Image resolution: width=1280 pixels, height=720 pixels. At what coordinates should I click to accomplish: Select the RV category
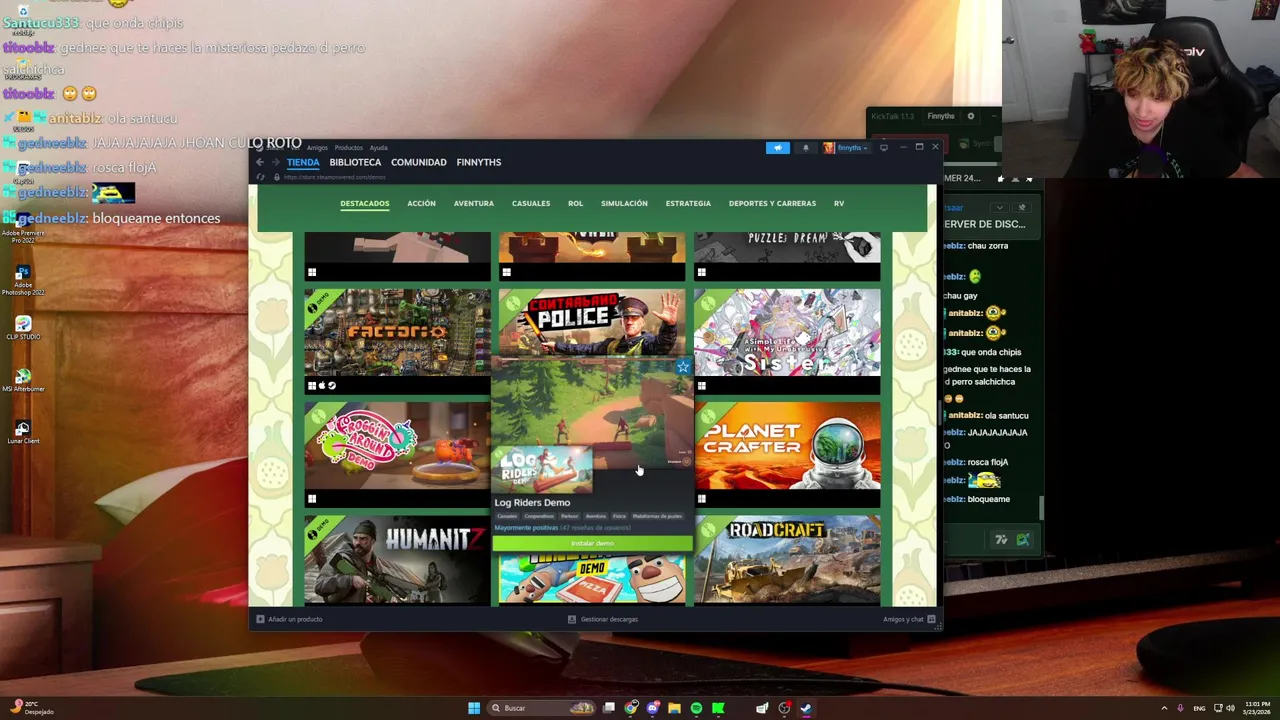tap(839, 204)
